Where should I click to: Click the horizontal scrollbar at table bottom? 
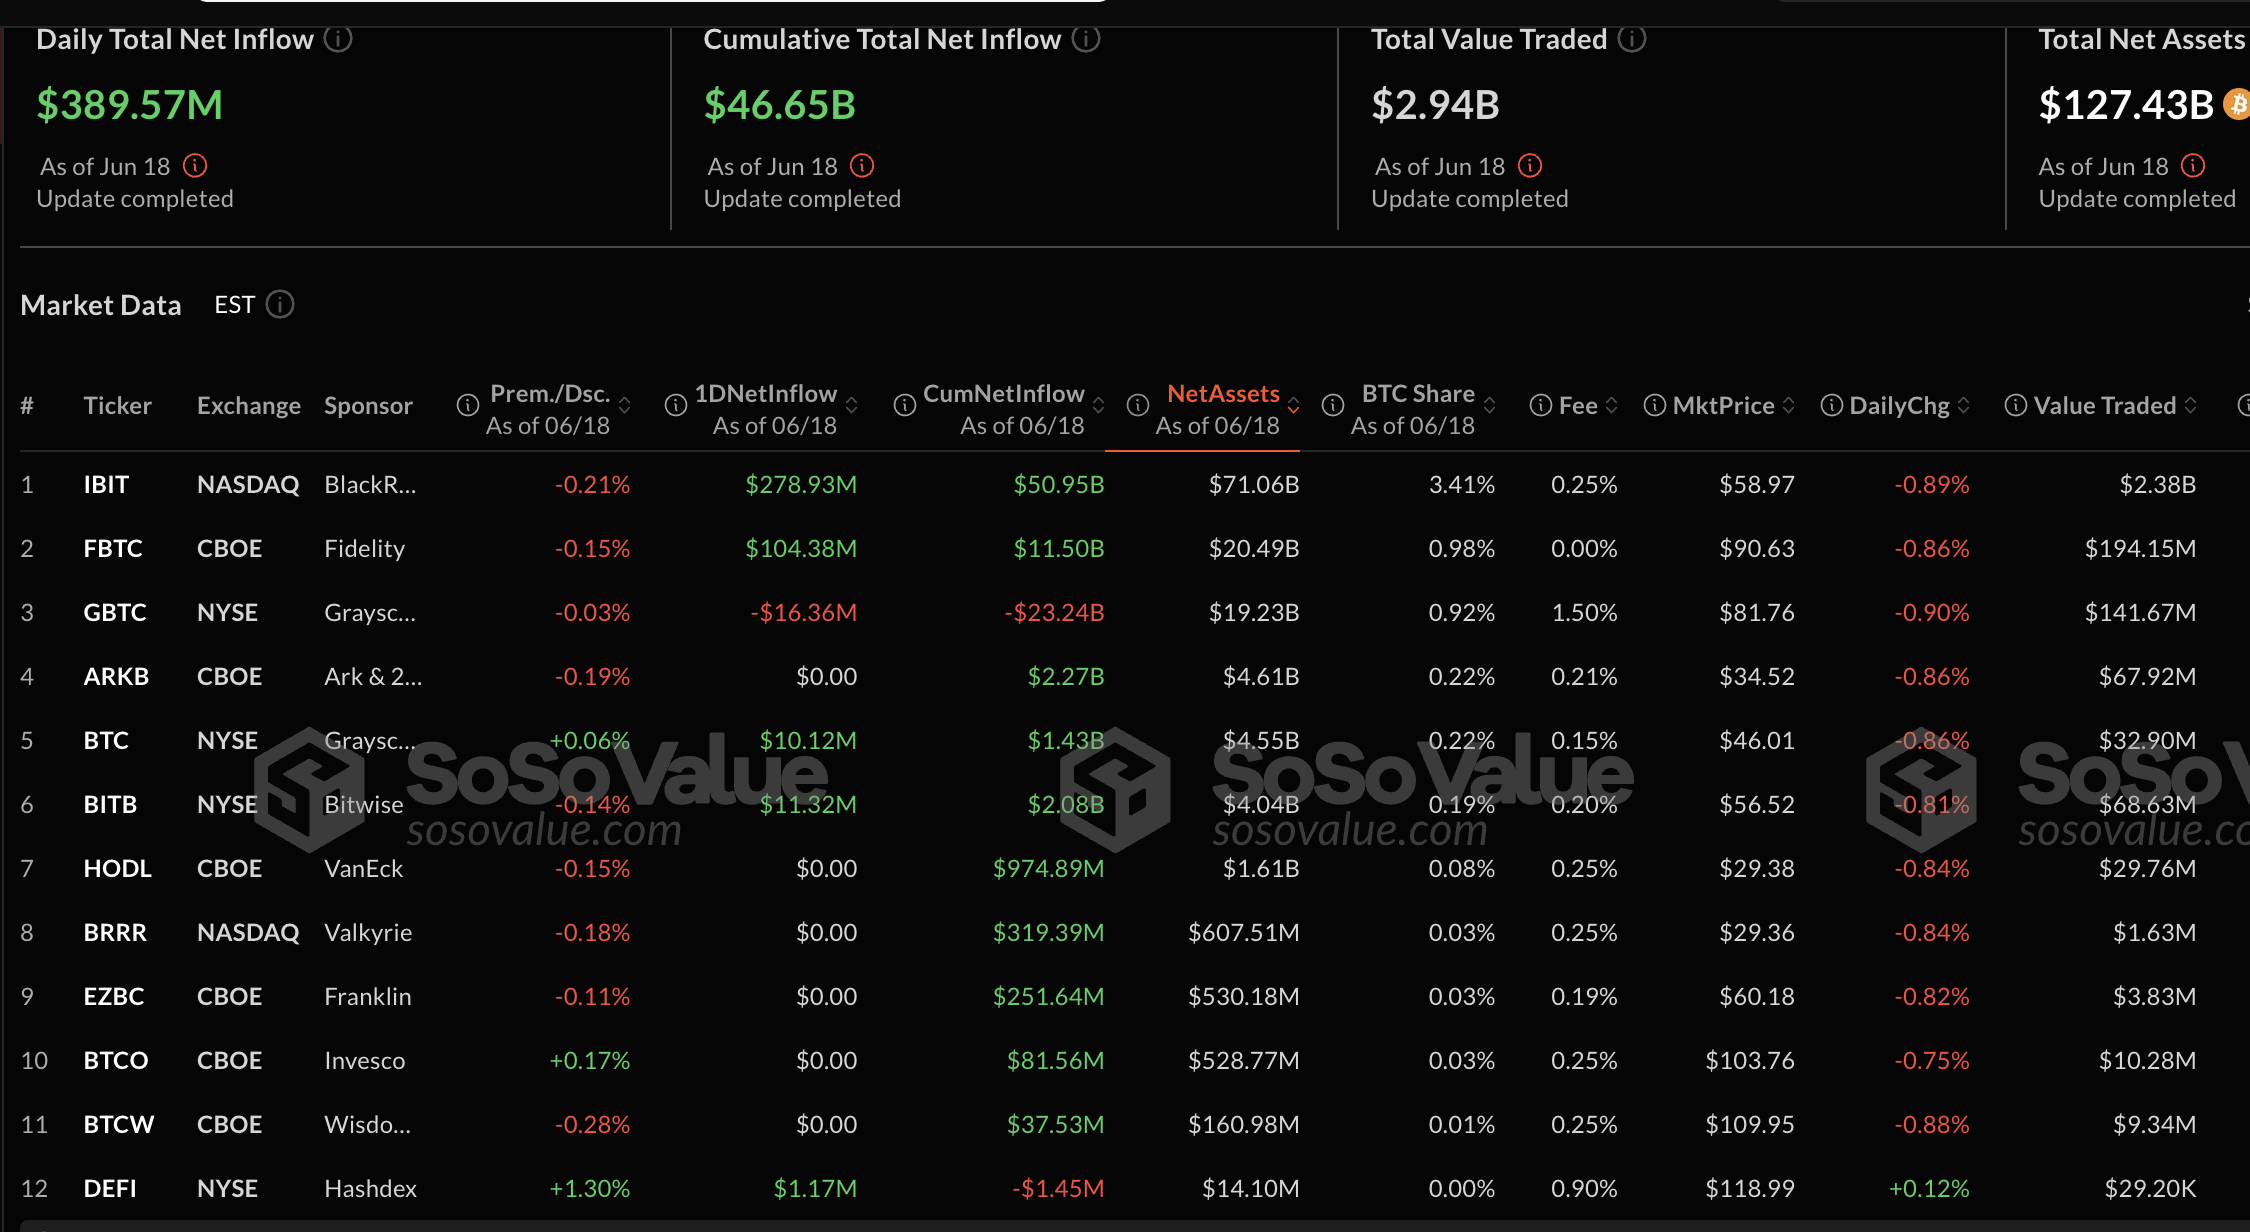(1125, 1225)
